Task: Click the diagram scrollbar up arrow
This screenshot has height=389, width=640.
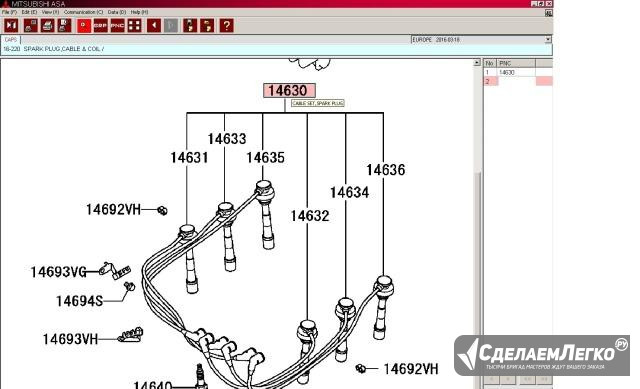Action: tap(477, 63)
